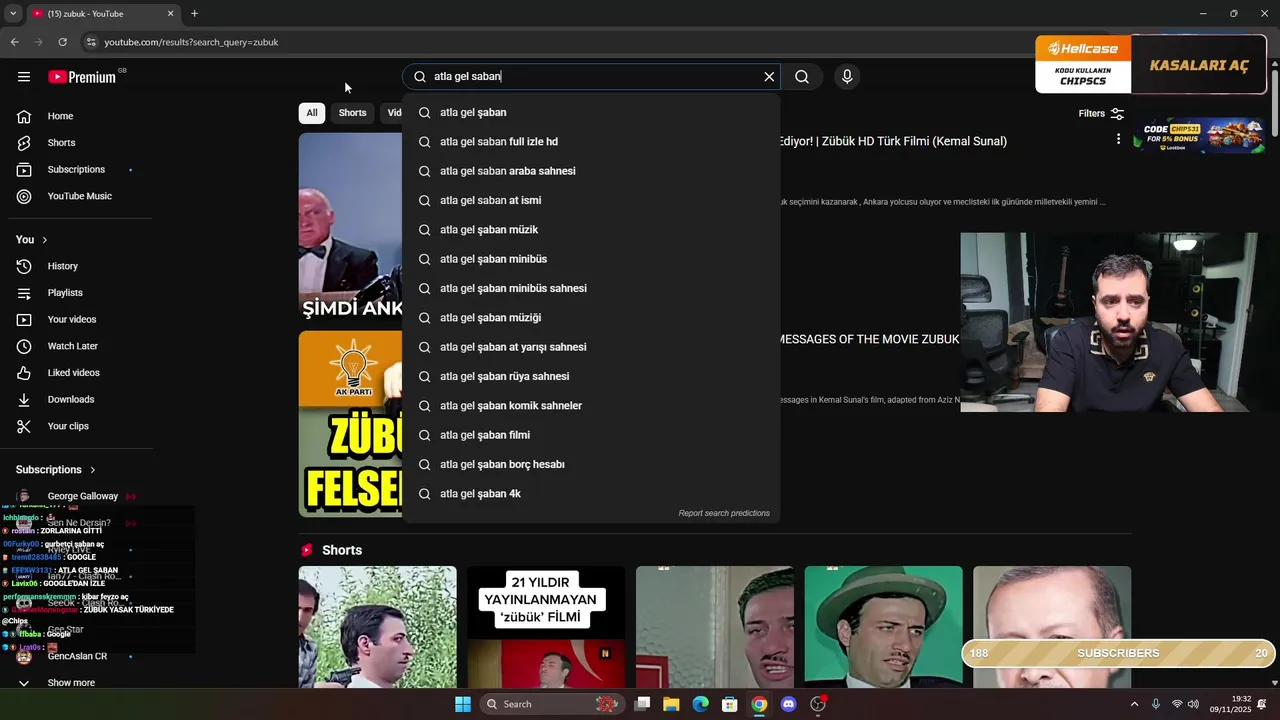Open the YouTube hamburger guide menu
The image size is (1280, 720).
click(24, 77)
